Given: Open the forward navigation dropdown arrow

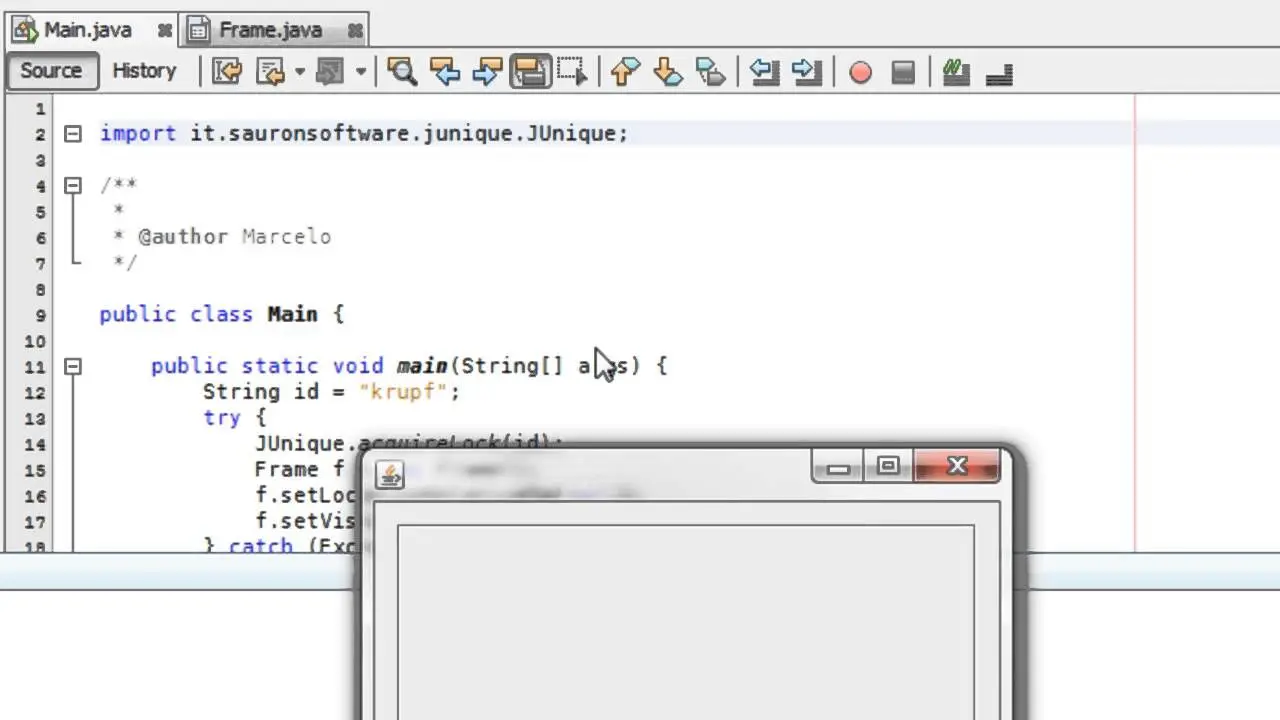Looking at the screenshot, I should [x=361, y=72].
